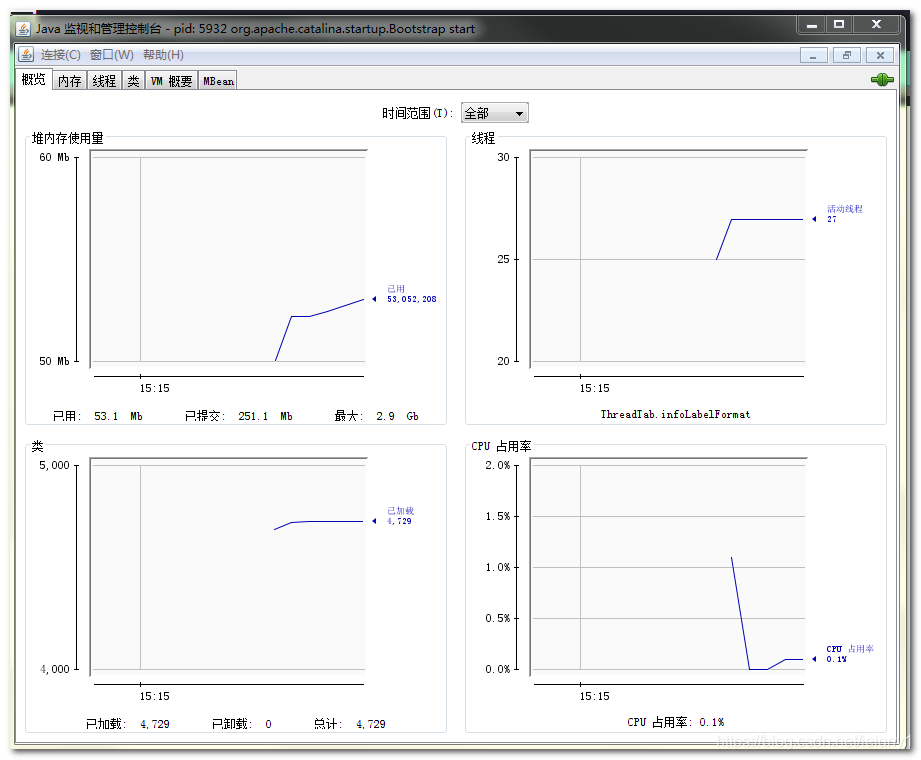Click the 堆内存使用量 chart area
Viewport: 921px width, 760px height.
[228, 259]
